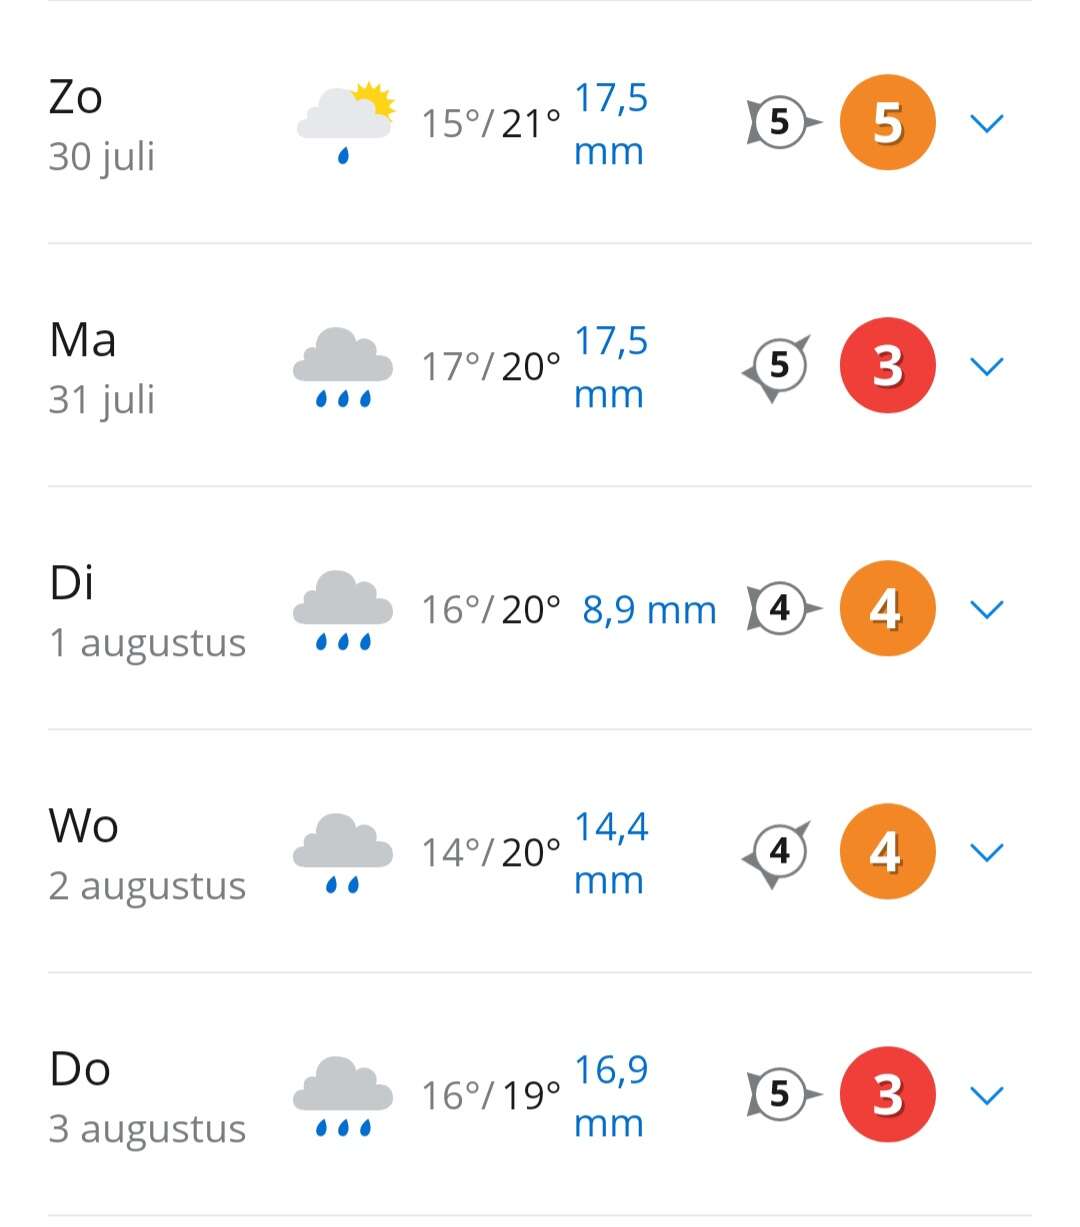
Task: Click the red score 3 badge on 31 juli
Action: (x=888, y=366)
